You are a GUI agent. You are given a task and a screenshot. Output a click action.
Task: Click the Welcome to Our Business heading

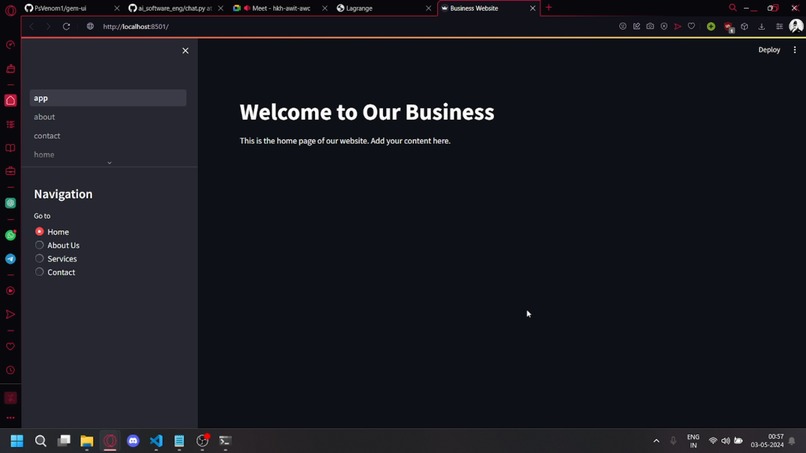point(367,112)
